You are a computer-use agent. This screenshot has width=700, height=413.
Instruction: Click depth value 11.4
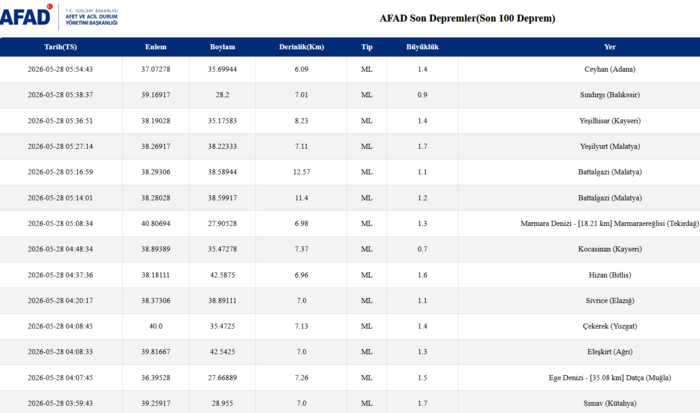[301, 198]
